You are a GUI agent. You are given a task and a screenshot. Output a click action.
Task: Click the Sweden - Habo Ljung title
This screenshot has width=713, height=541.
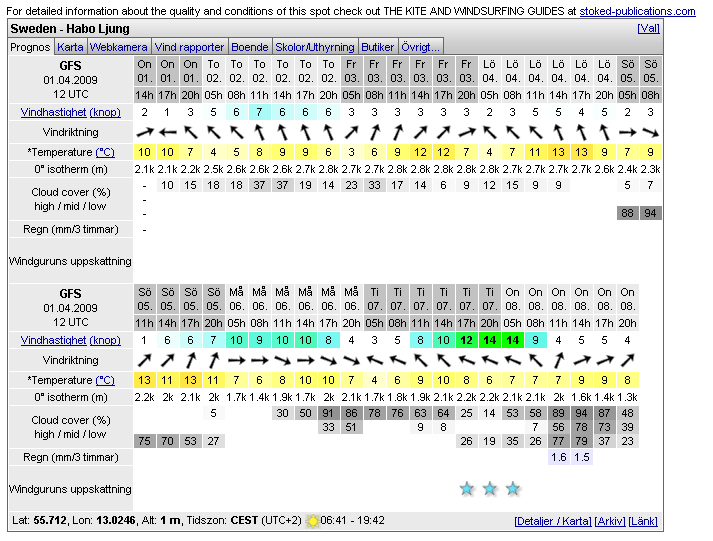[x=70, y=29]
